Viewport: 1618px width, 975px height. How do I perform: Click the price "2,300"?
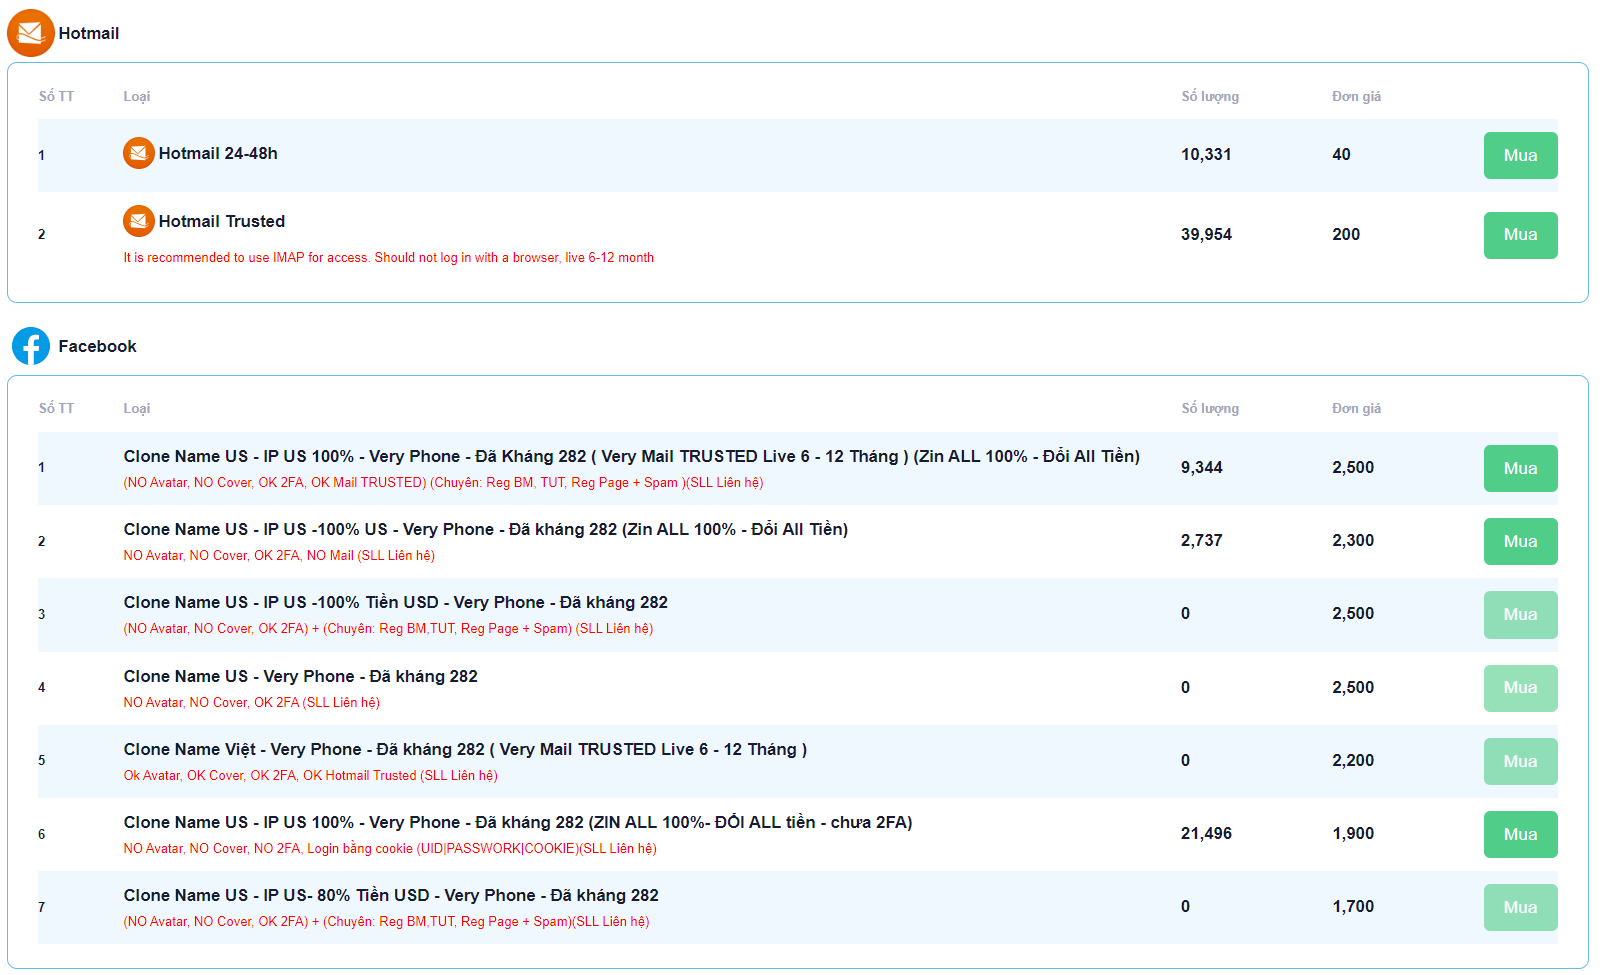pyautogui.click(x=1353, y=540)
